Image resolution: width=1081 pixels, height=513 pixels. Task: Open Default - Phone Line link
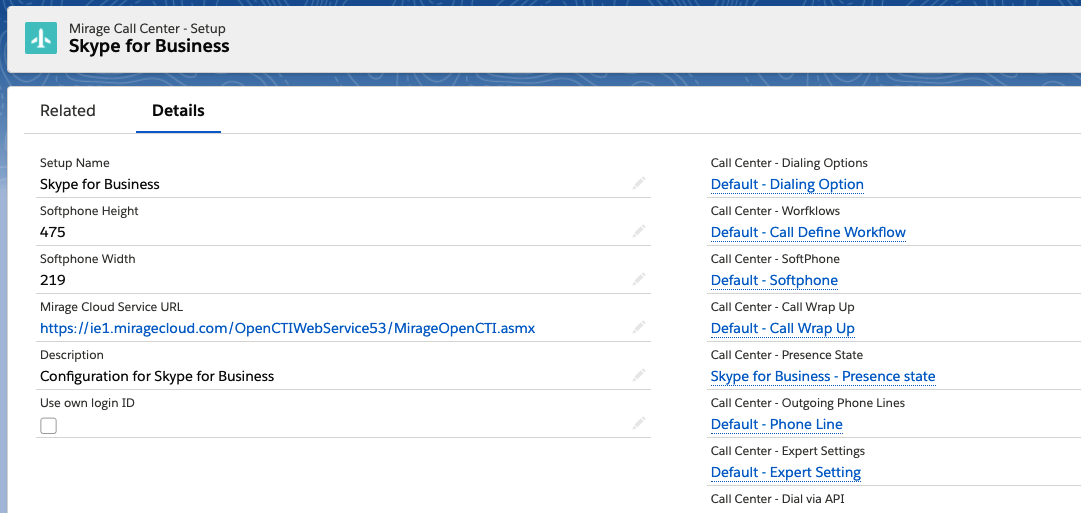click(x=776, y=424)
